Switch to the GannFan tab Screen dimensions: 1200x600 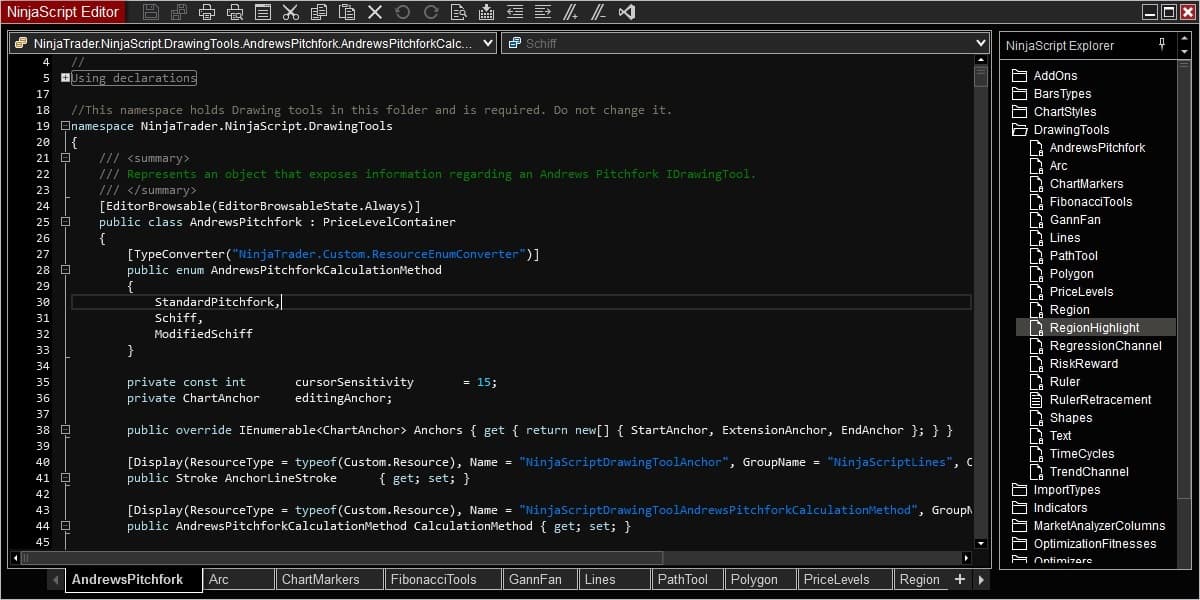click(x=539, y=579)
